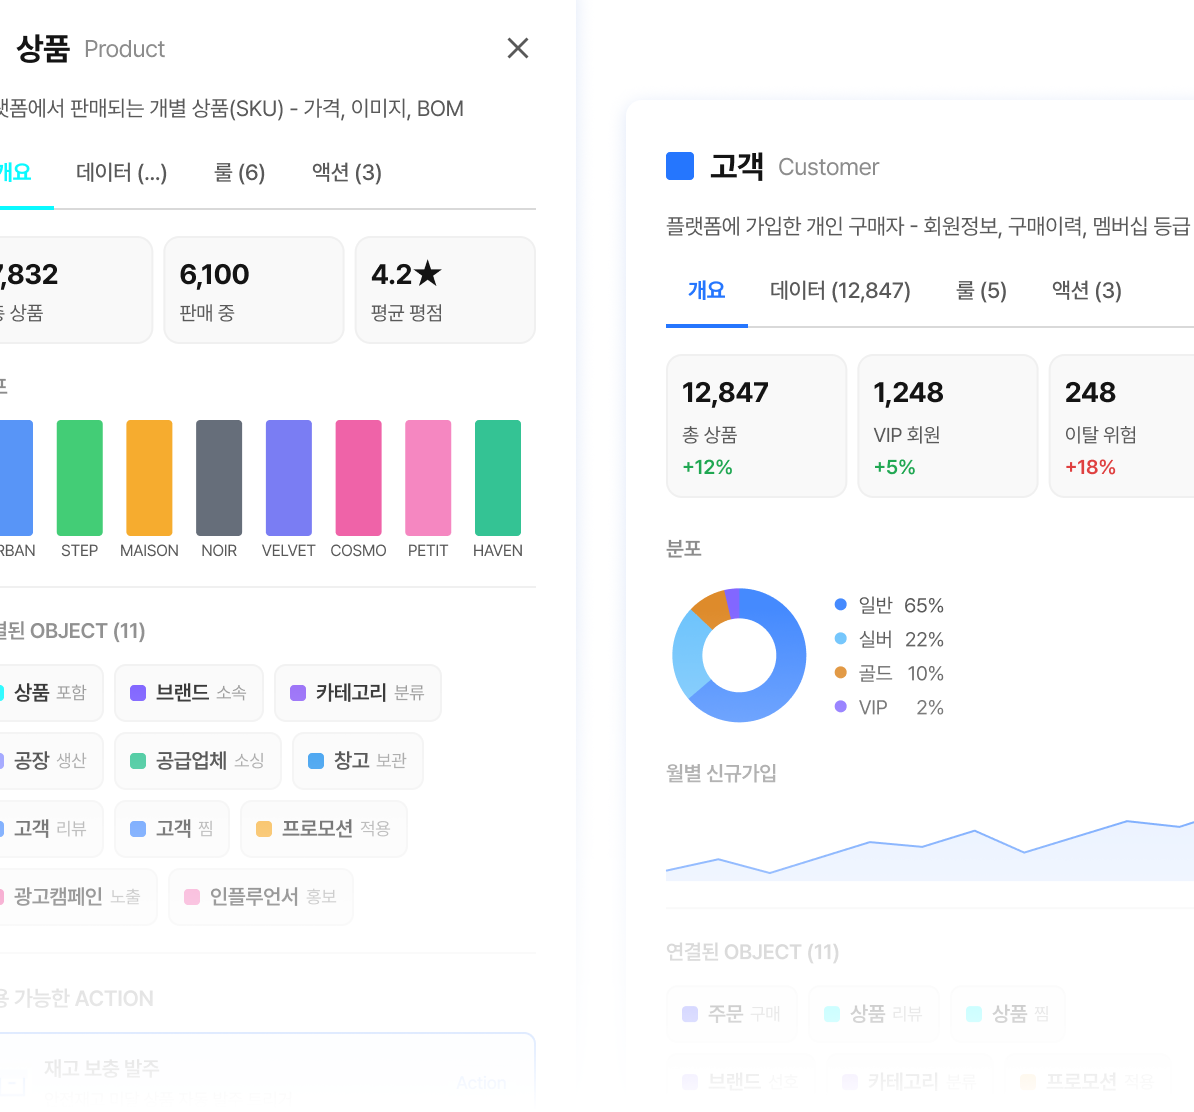Image resolution: width=1194 pixels, height=1112 pixels.
Task: Click the 6,100 판매 중 stat card
Action: point(254,290)
